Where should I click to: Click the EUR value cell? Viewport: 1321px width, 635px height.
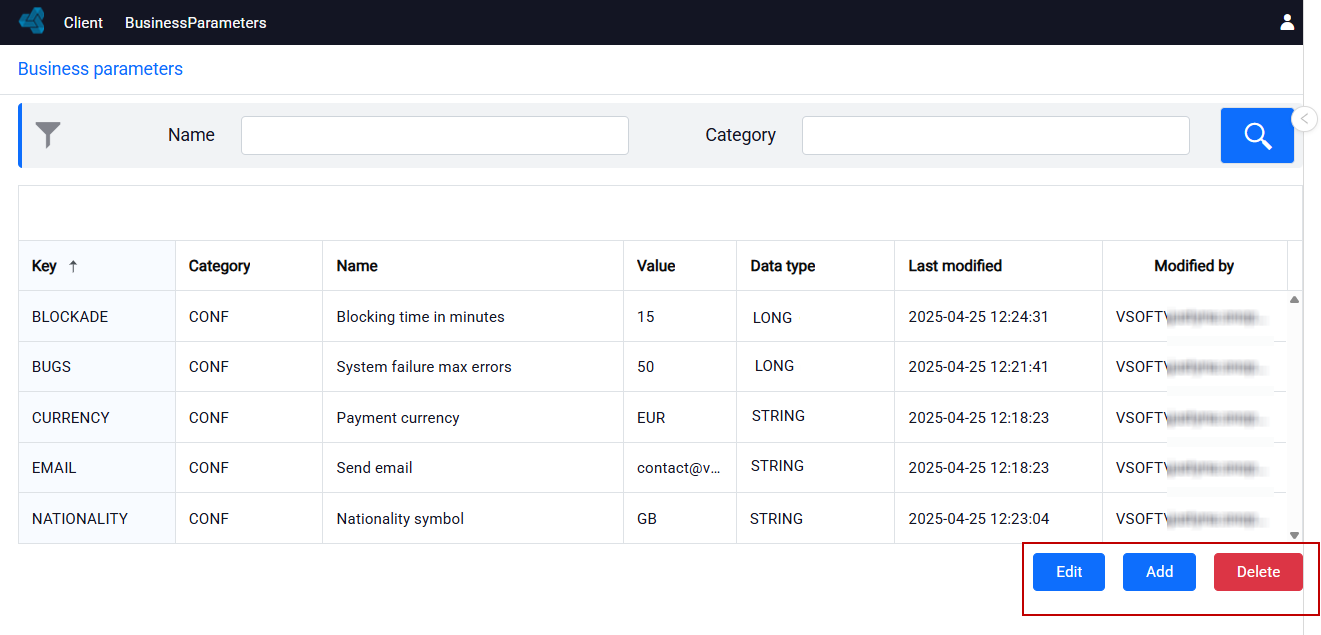(680, 418)
